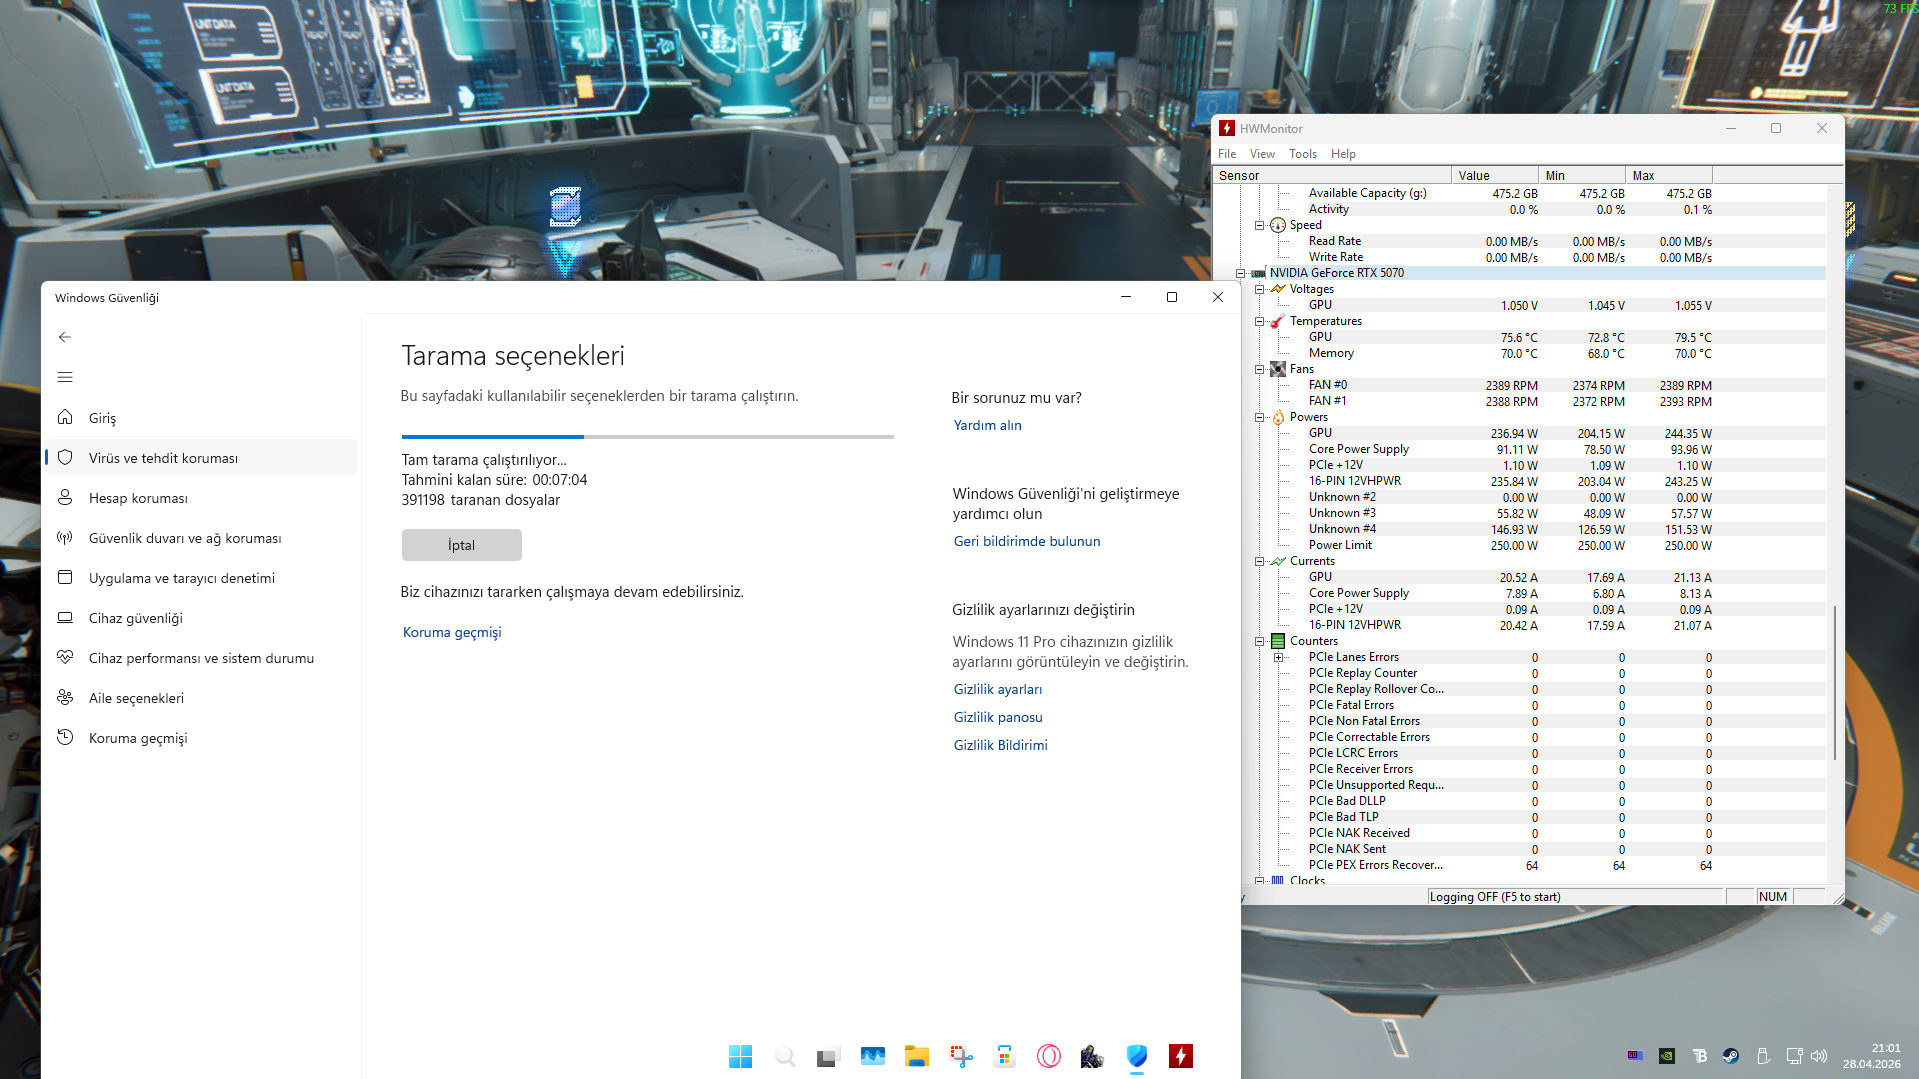Go back using the Windows Güvenliği back arrow
This screenshot has width=1919, height=1079.
(x=65, y=337)
